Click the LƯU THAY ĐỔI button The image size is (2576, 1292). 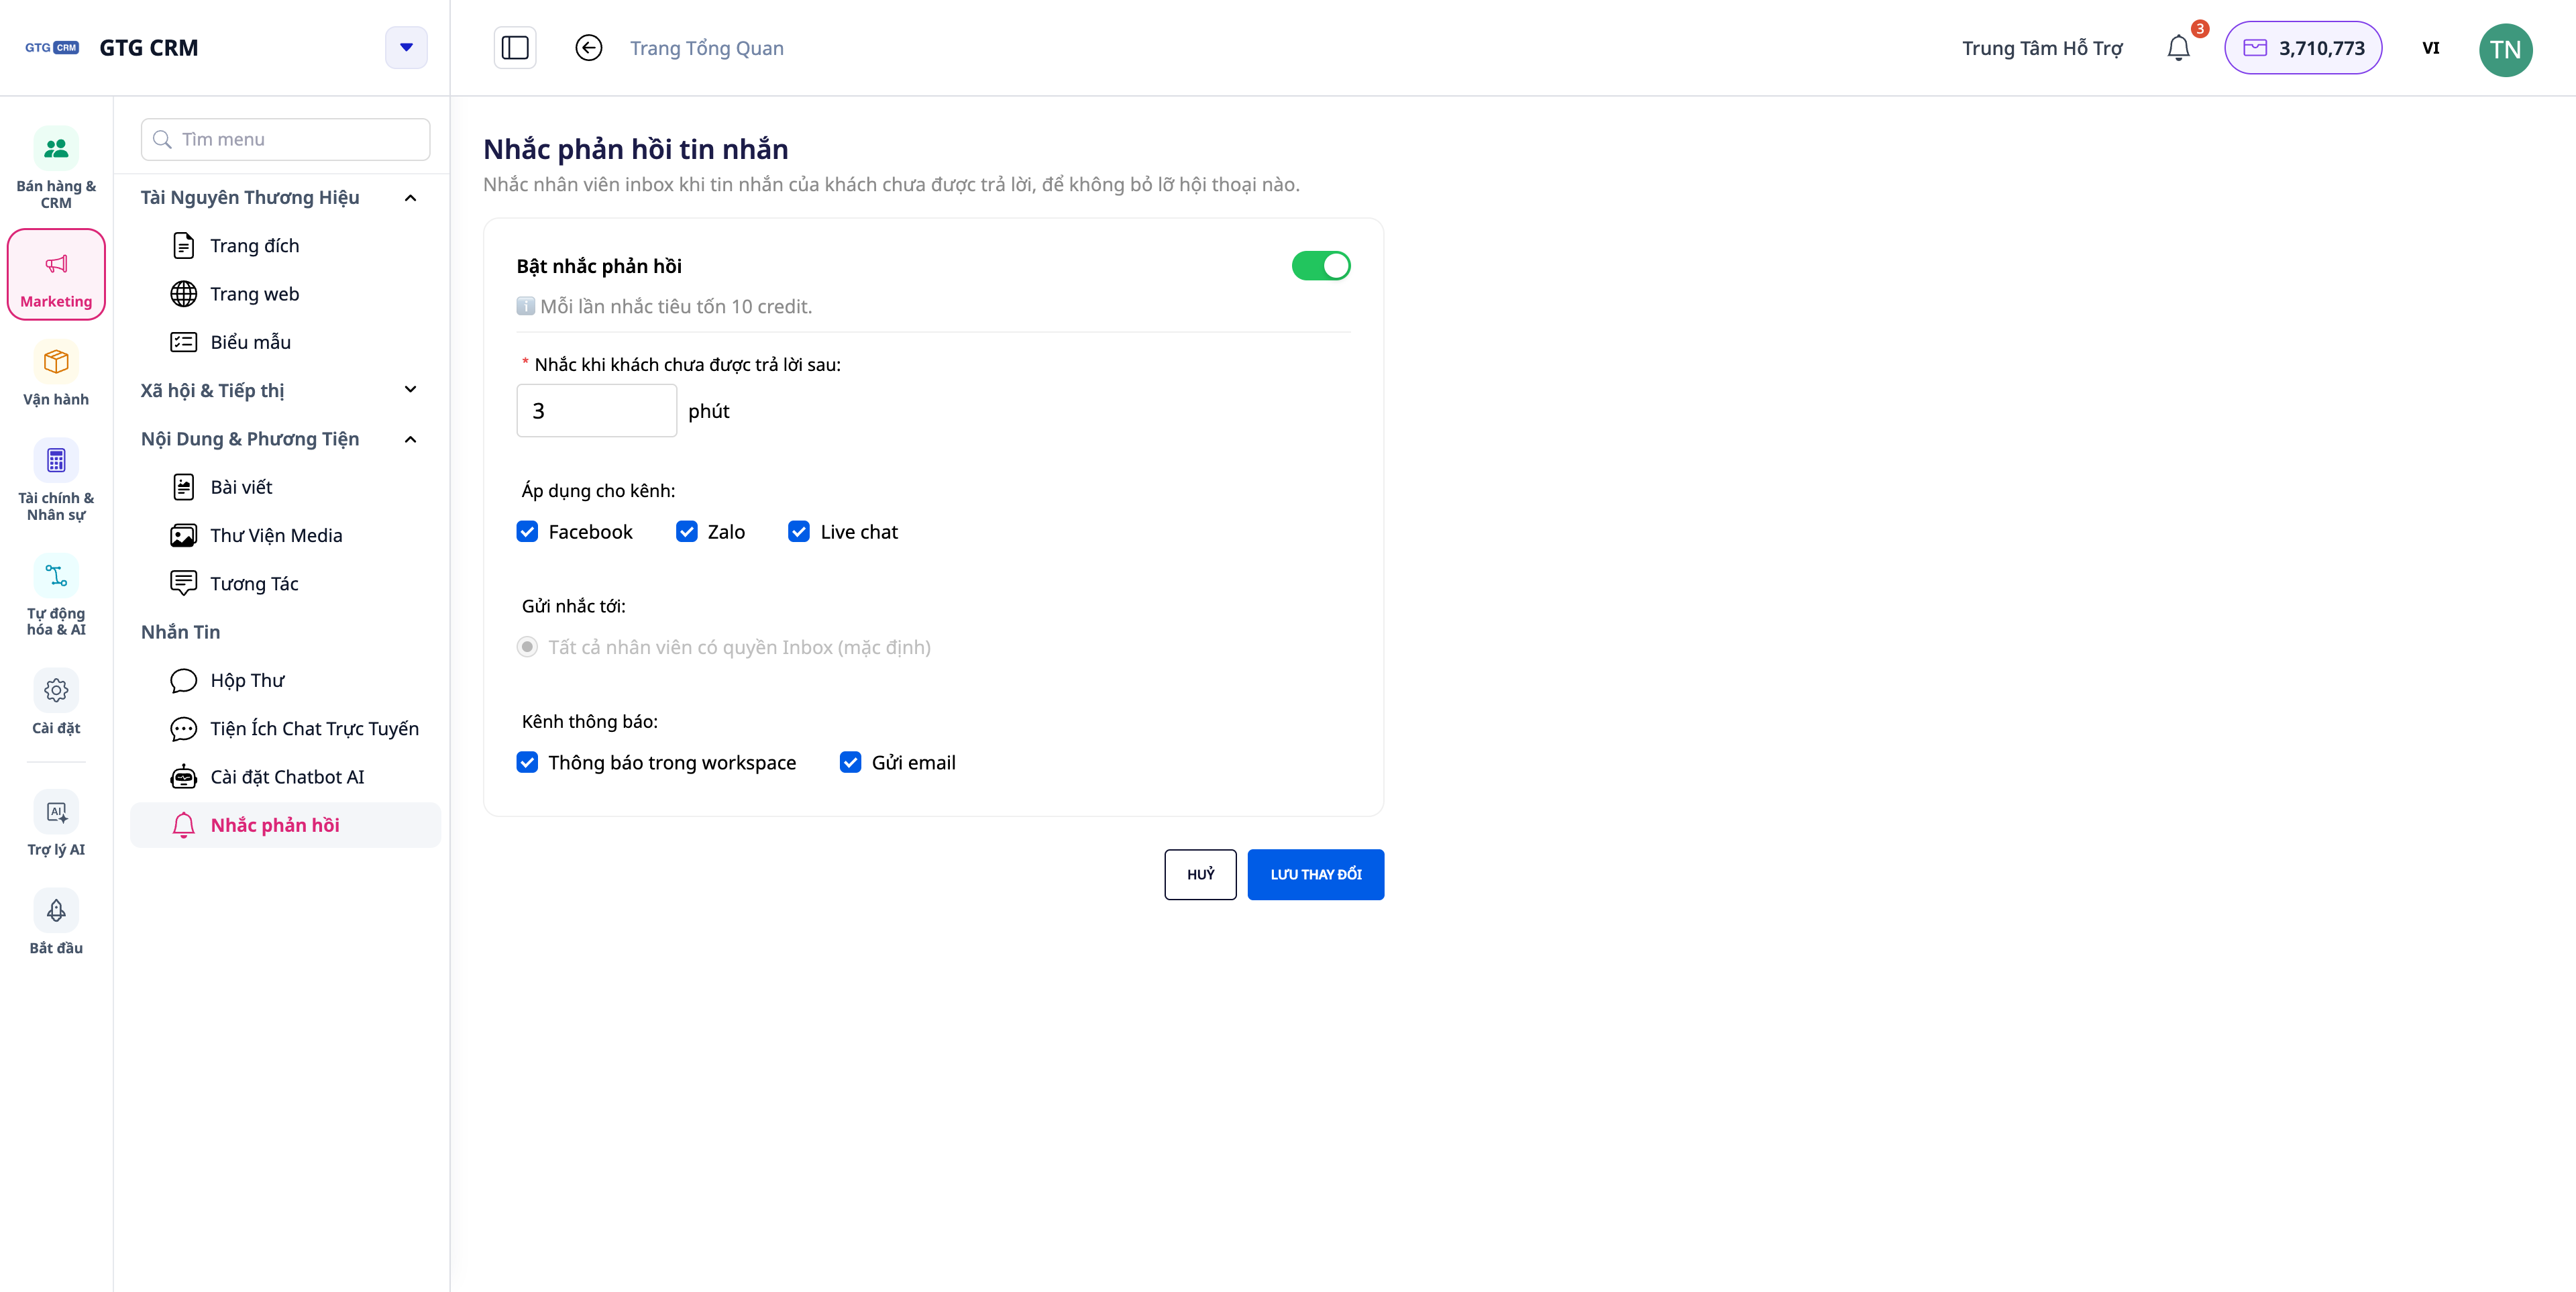tap(1315, 875)
